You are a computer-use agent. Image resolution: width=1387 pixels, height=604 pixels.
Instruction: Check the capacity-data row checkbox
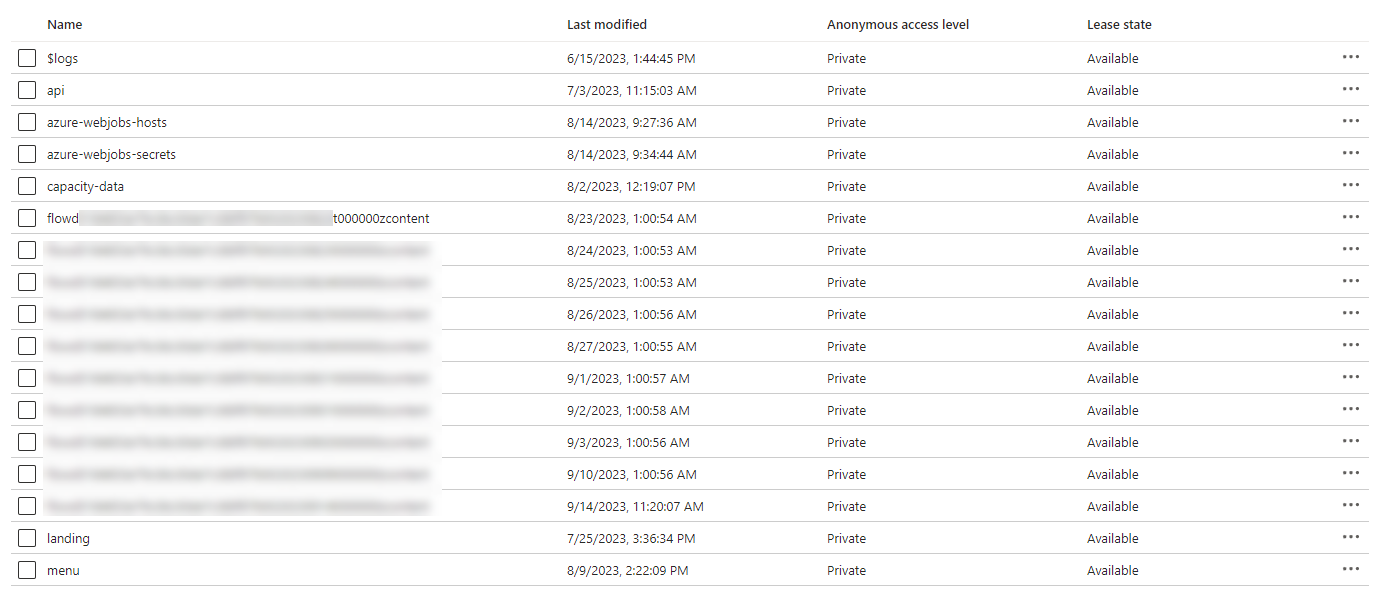point(27,186)
